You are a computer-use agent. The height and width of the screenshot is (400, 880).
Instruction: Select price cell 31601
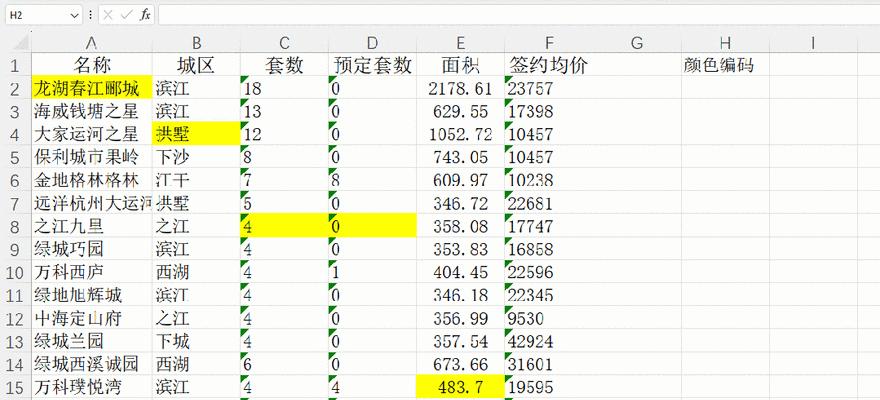point(549,364)
